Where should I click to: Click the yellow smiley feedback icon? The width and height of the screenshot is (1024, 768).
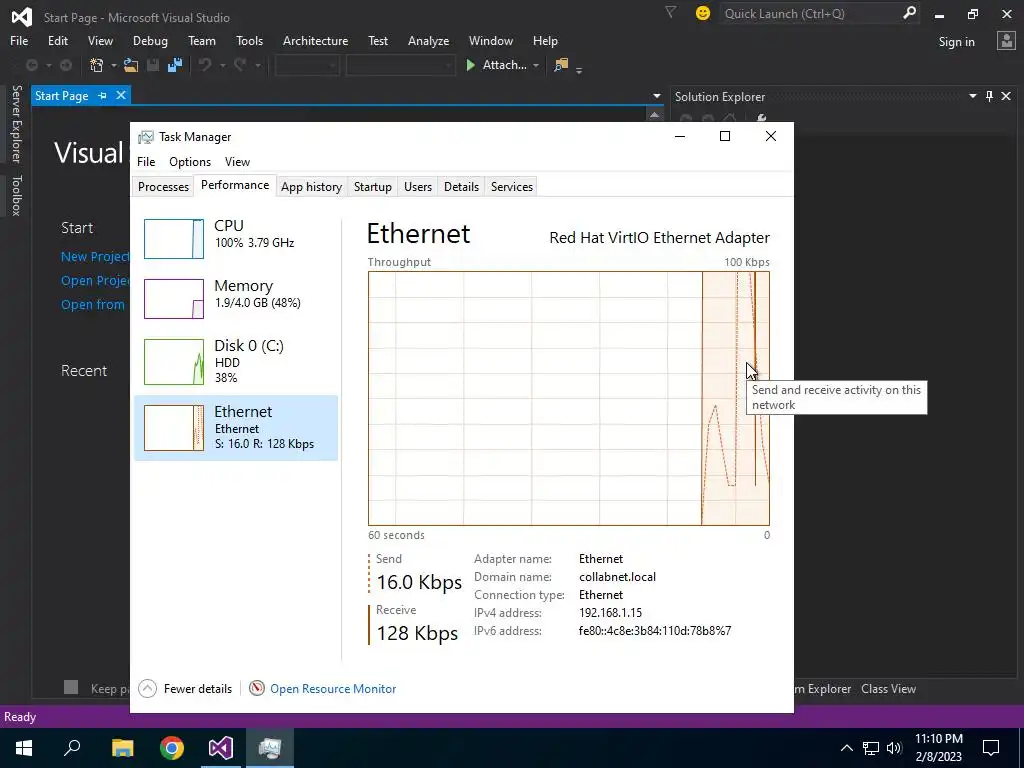point(703,13)
